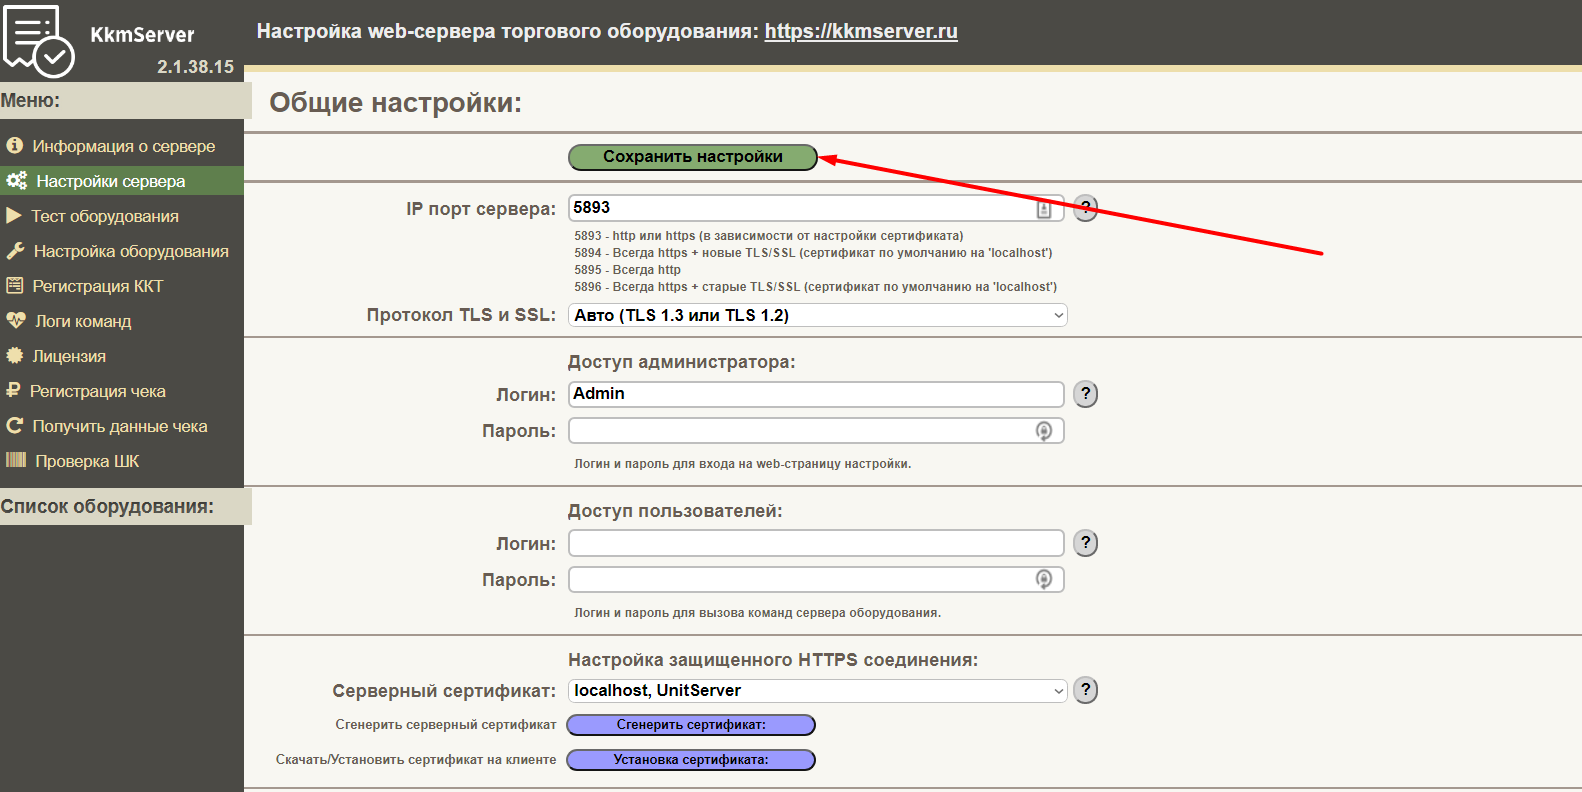
Task: Click the port hint line '5894 - Всегда https'
Action: [813, 253]
